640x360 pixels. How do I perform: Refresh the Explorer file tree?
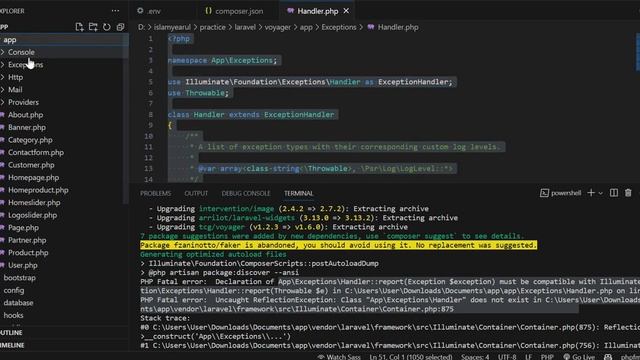107,27
